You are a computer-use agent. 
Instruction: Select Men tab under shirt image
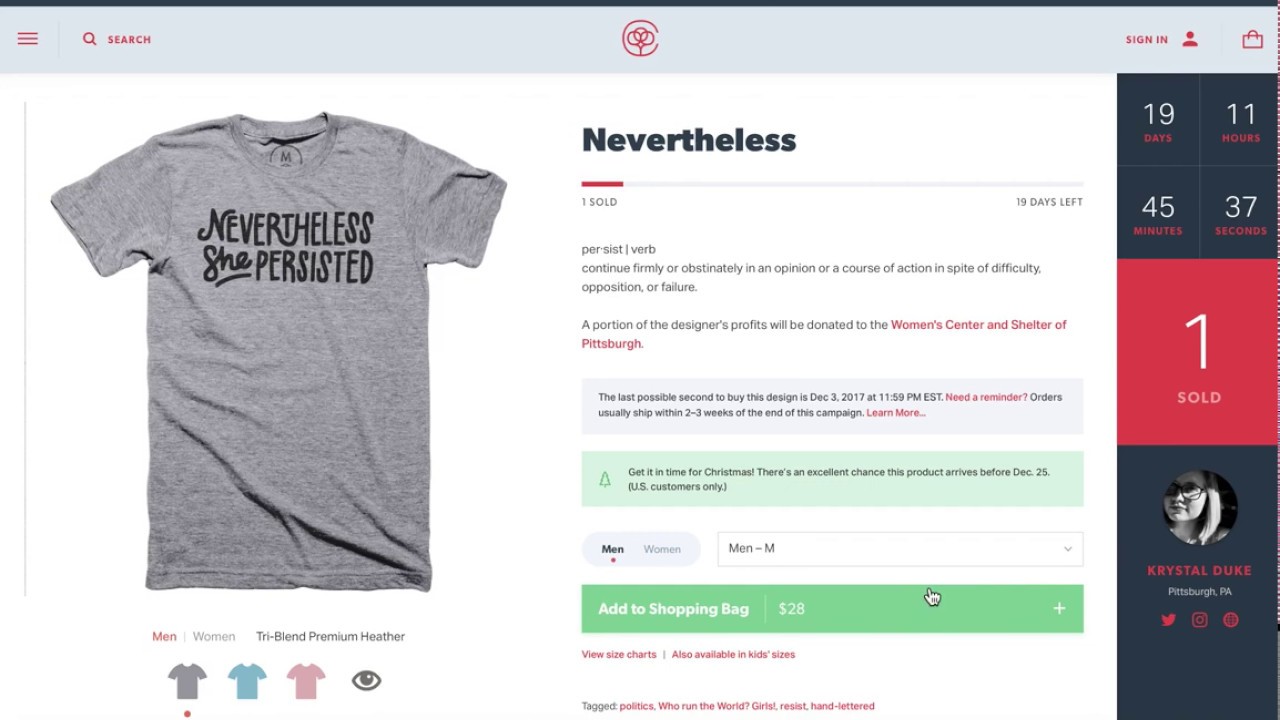pos(164,636)
